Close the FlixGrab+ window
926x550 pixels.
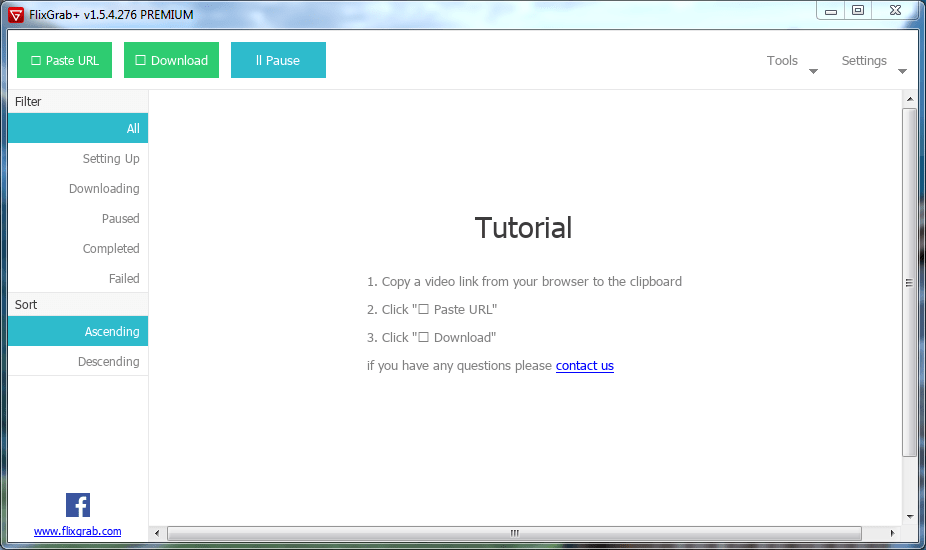pyautogui.click(x=895, y=11)
